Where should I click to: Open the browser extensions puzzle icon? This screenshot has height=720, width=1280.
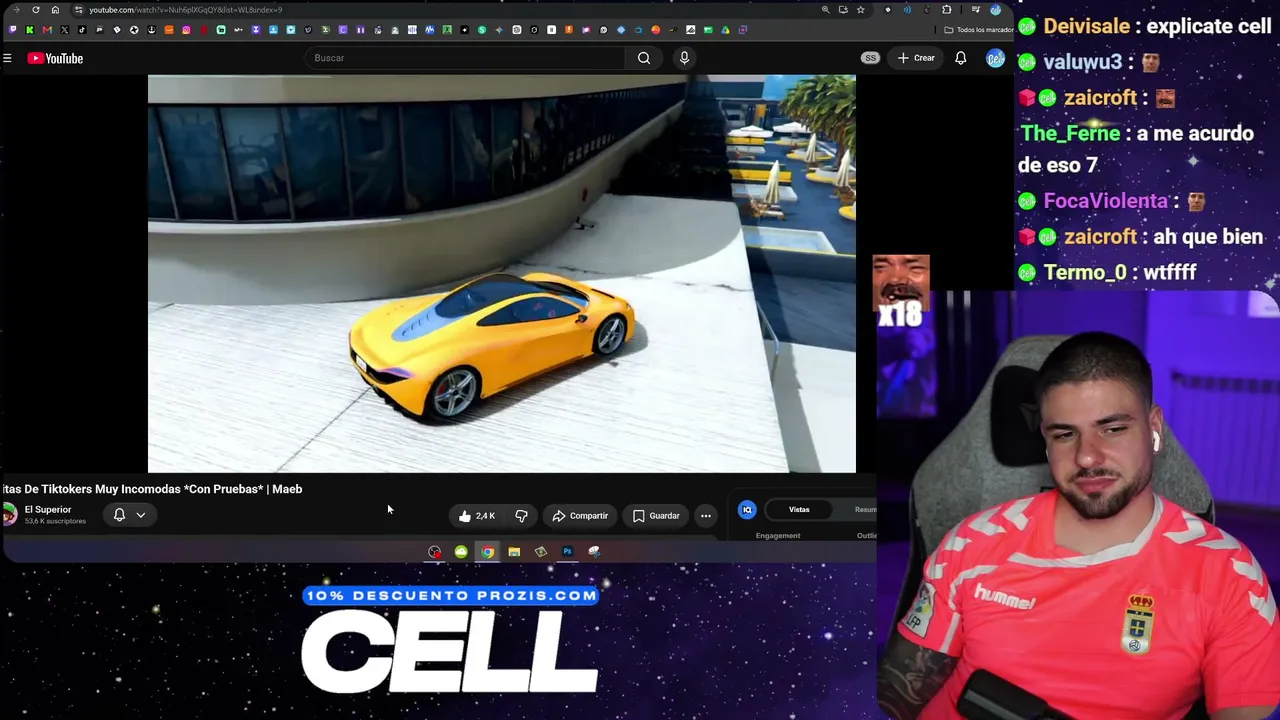(946, 10)
